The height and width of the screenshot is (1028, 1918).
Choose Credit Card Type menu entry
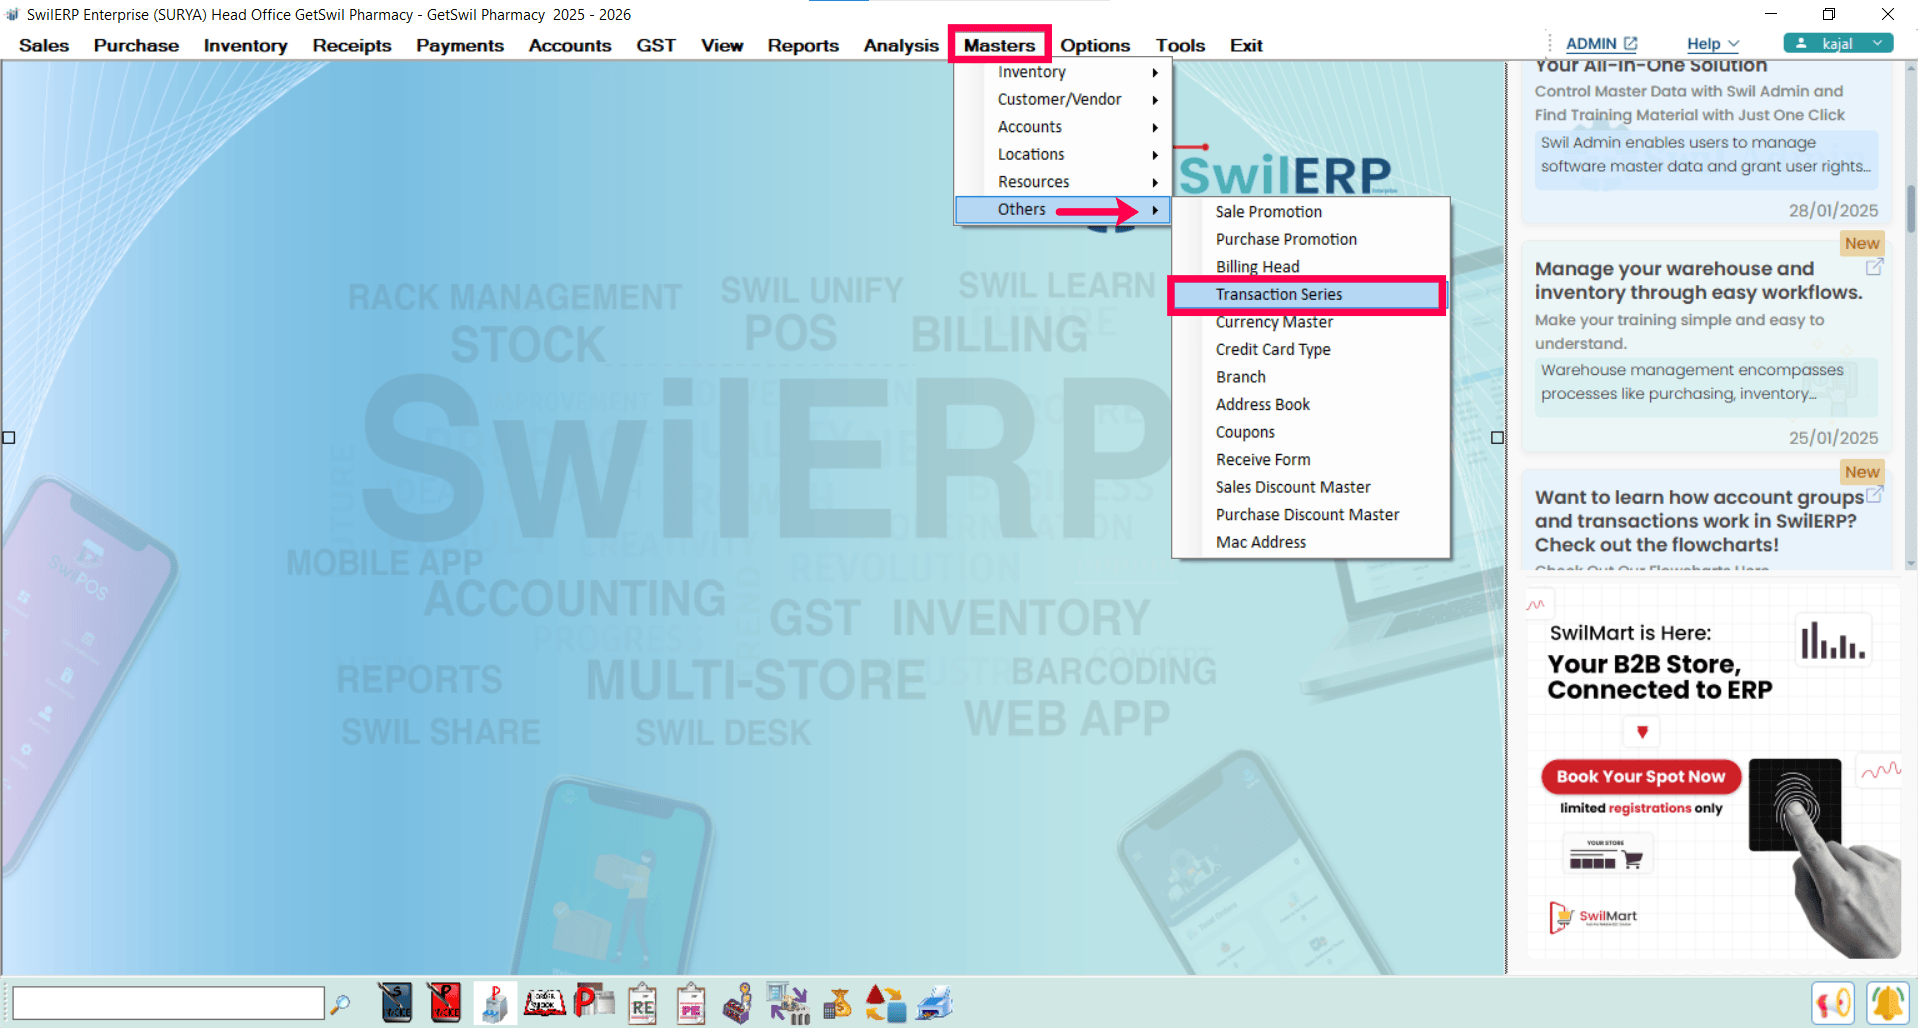(1311, 350)
